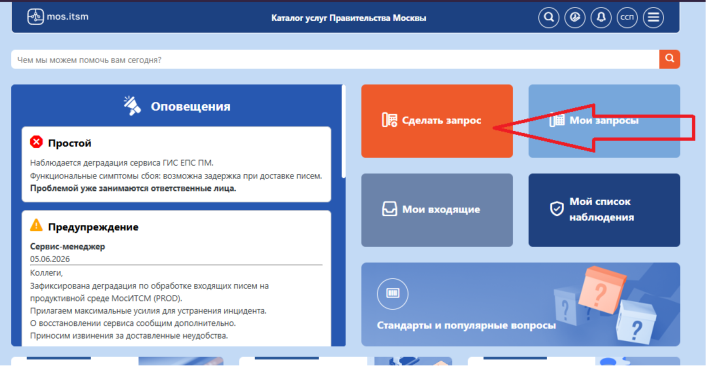Click the mos.itsm logo in the header
This screenshot has width=707, height=366.
coord(57,17)
